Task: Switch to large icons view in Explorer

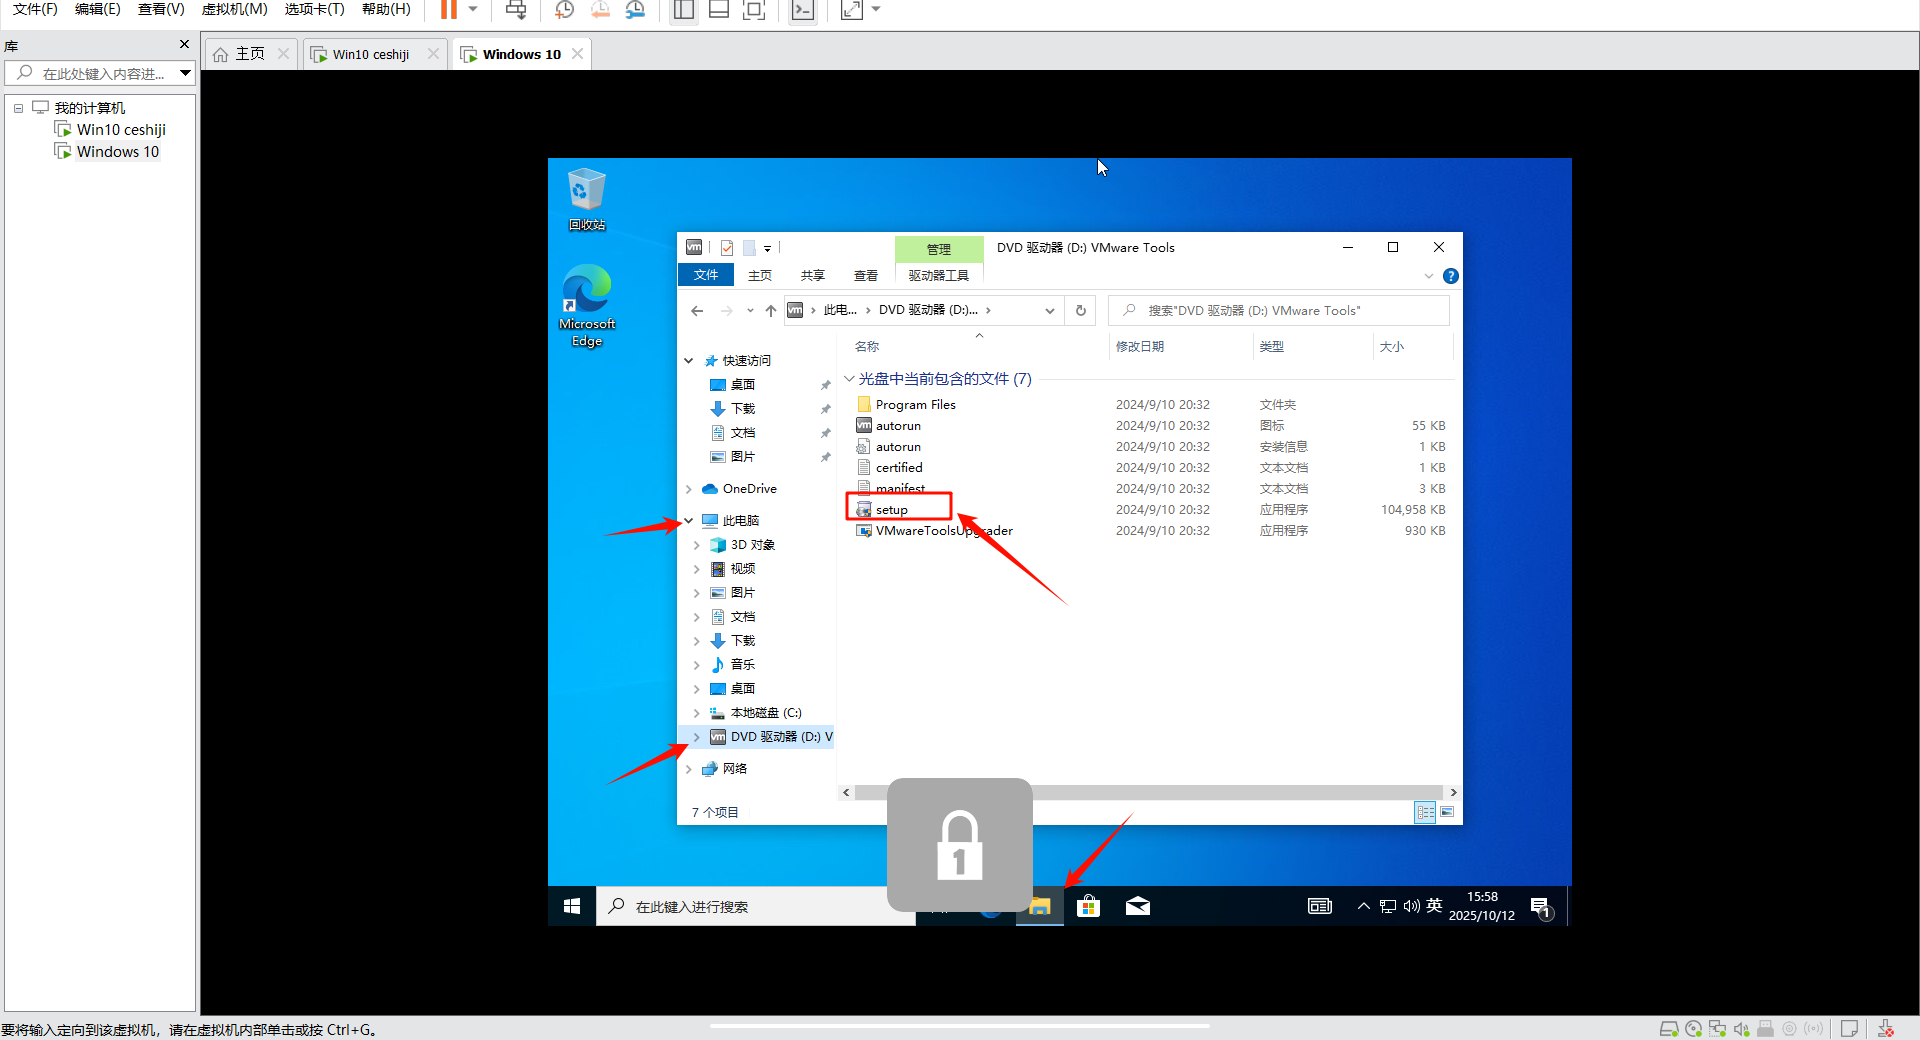Action: pyautogui.click(x=1446, y=812)
